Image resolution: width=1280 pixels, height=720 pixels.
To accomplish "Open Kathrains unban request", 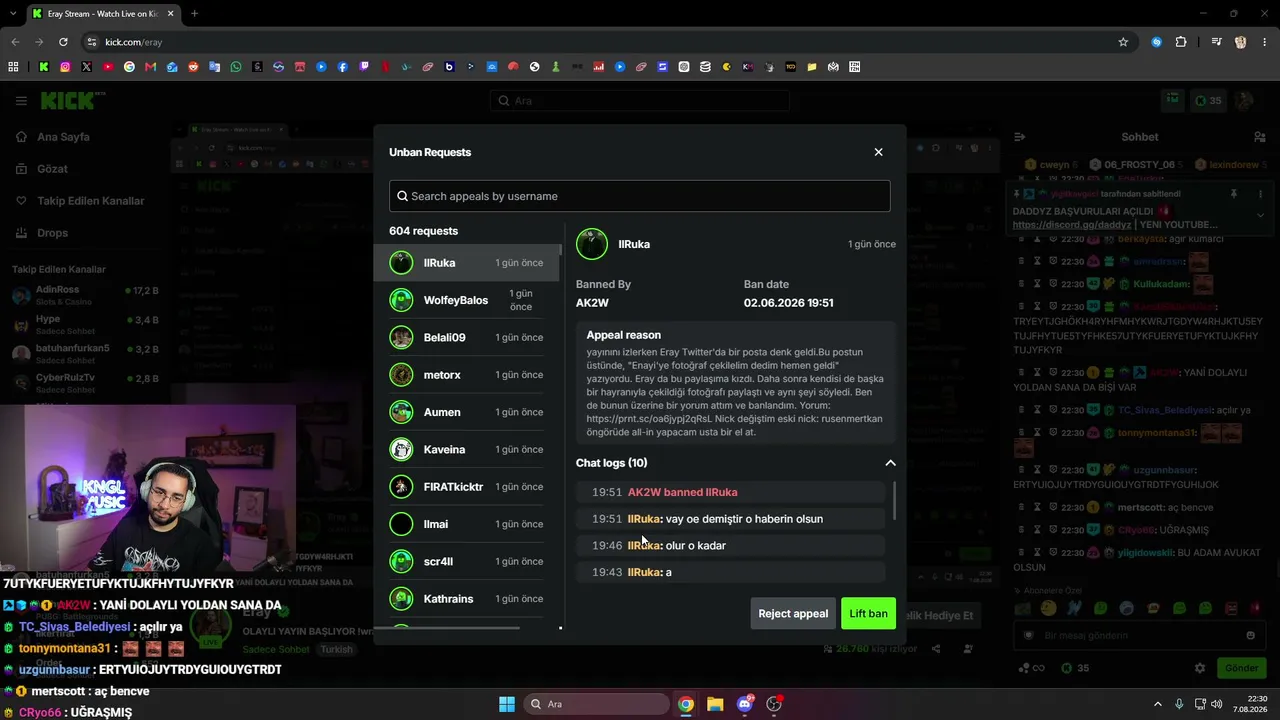I will (x=467, y=599).
